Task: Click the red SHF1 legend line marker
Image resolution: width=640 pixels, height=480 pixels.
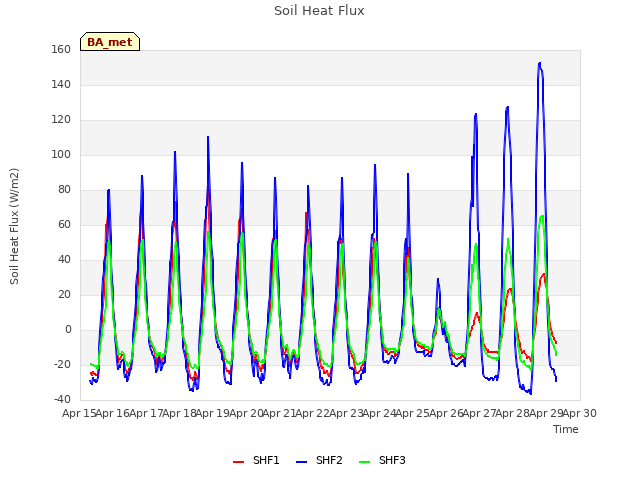Action: 238,462
